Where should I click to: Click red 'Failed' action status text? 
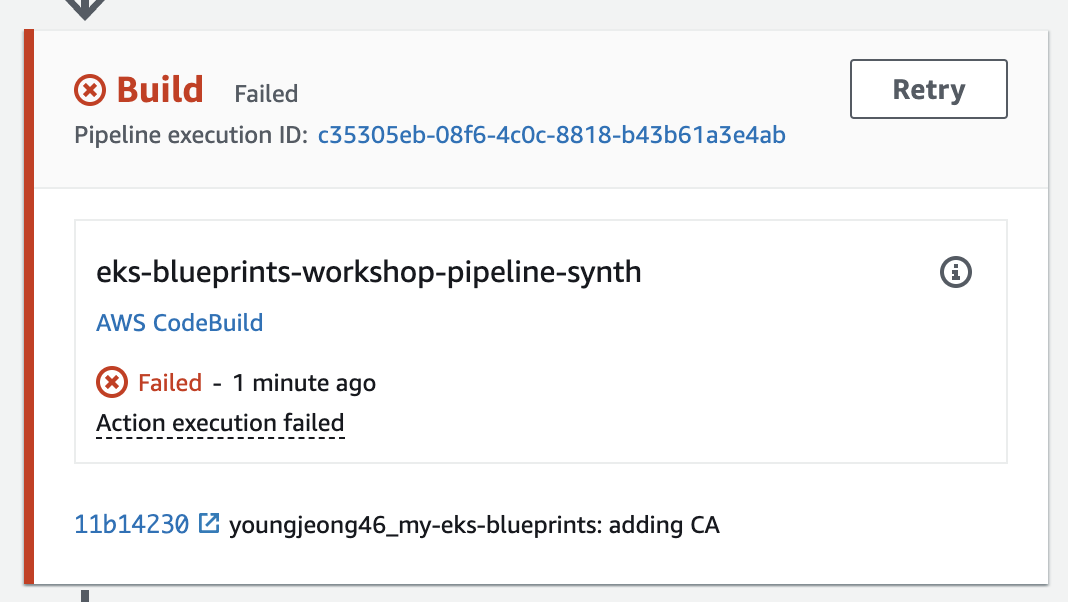[x=170, y=383]
